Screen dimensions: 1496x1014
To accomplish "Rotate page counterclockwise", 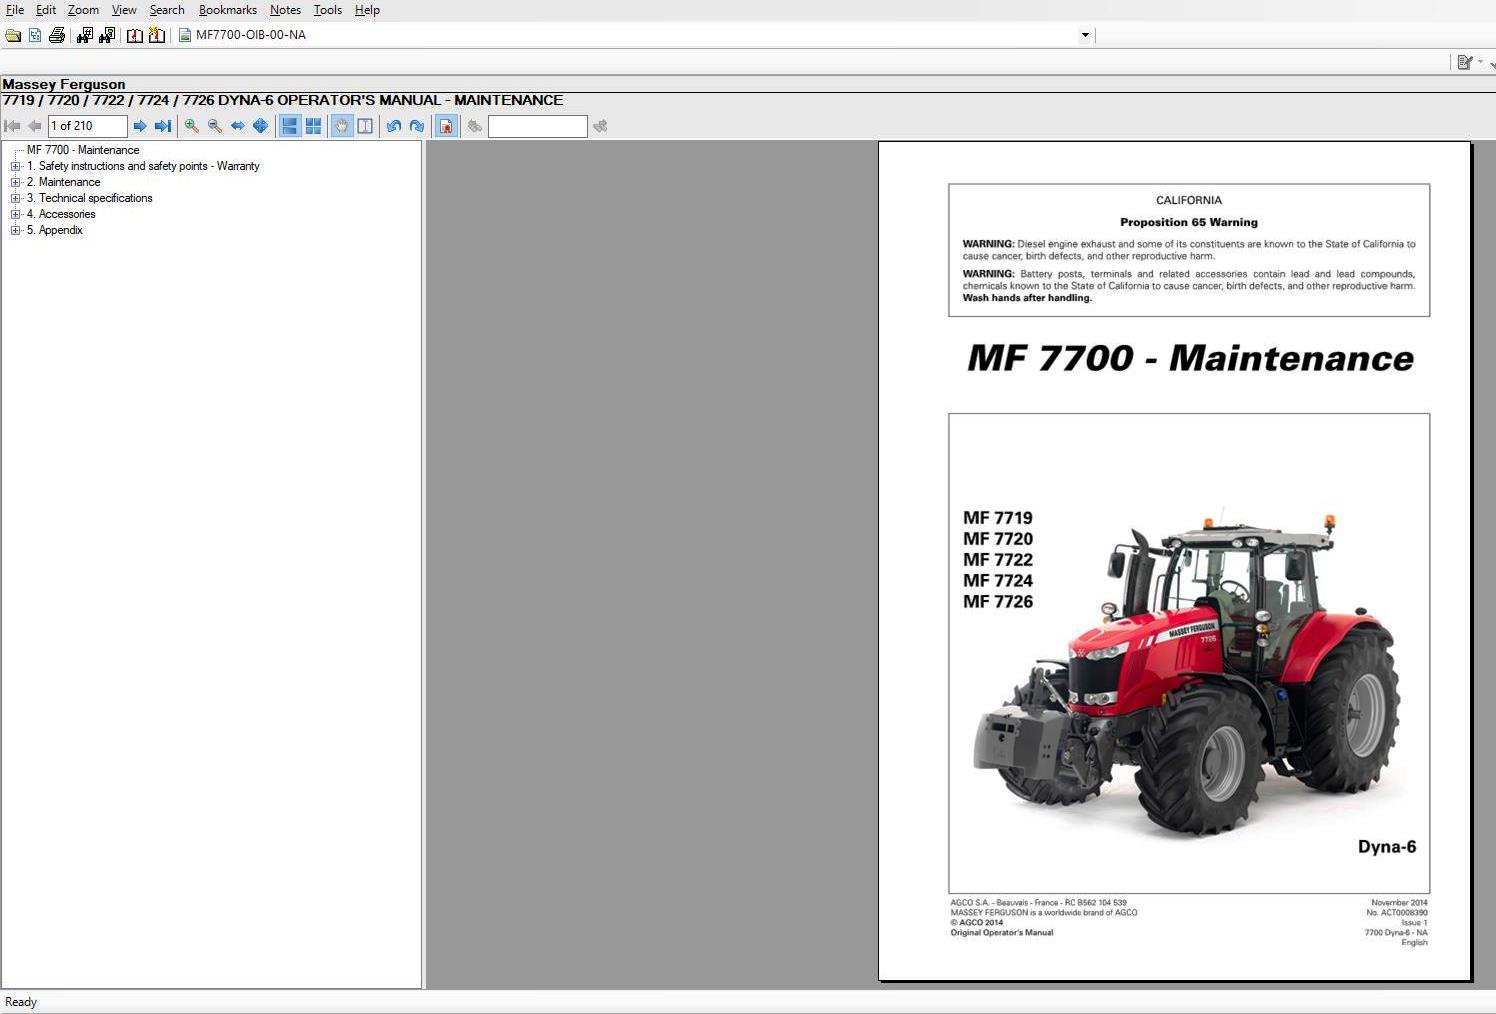I will (394, 126).
